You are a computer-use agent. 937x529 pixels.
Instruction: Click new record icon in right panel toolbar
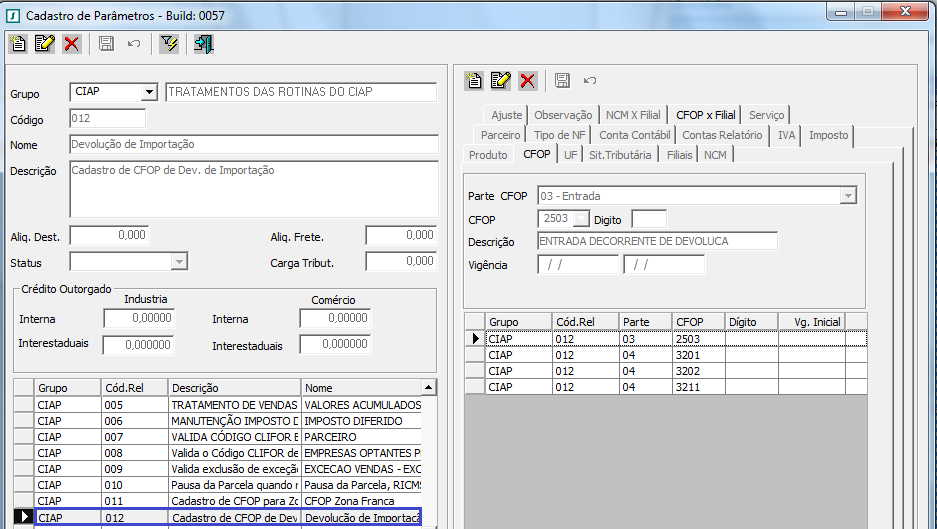[475, 80]
